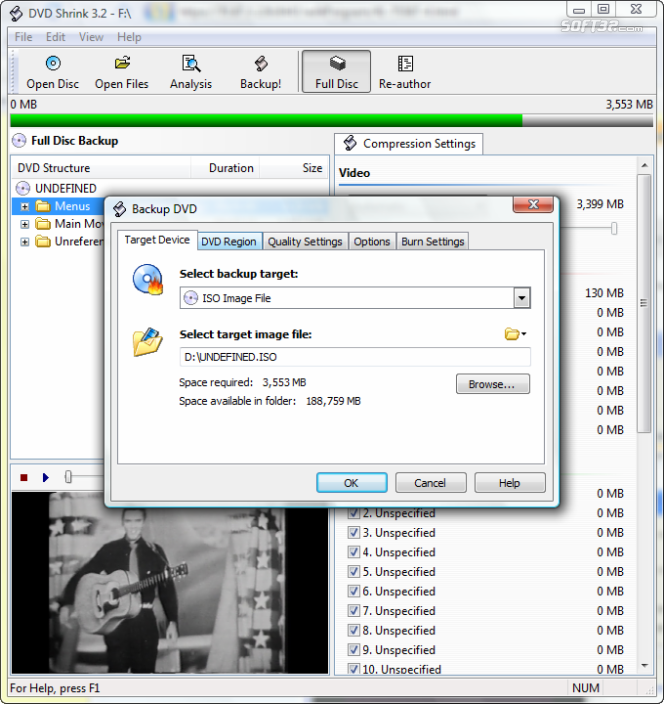Click the dialog Help button
The image size is (664, 704).
(x=510, y=483)
